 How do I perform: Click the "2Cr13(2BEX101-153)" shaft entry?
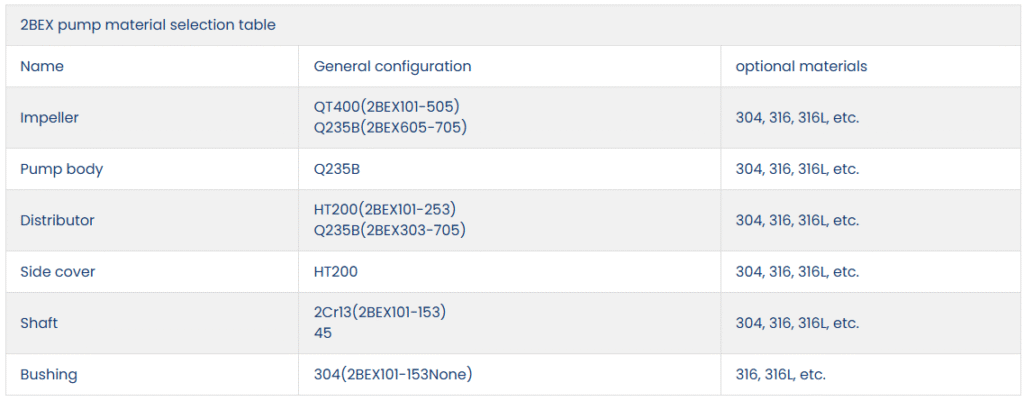point(379,312)
